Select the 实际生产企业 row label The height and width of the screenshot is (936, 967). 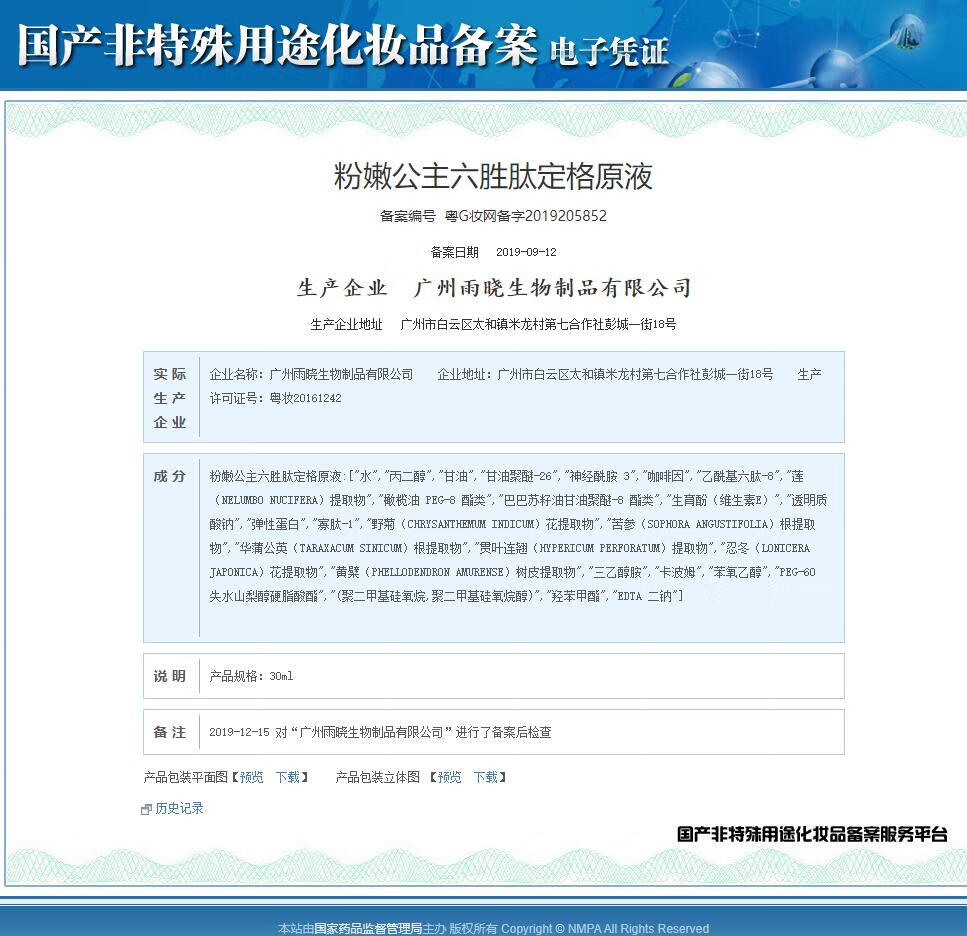click(170, 397)
